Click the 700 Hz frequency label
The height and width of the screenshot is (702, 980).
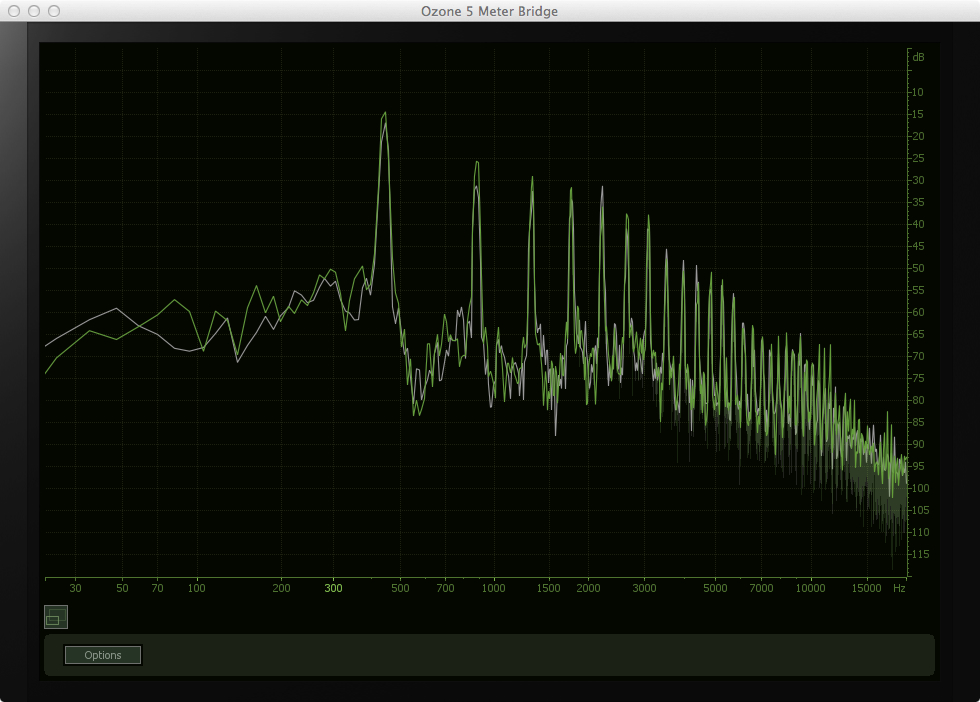[x=445, y=588]
